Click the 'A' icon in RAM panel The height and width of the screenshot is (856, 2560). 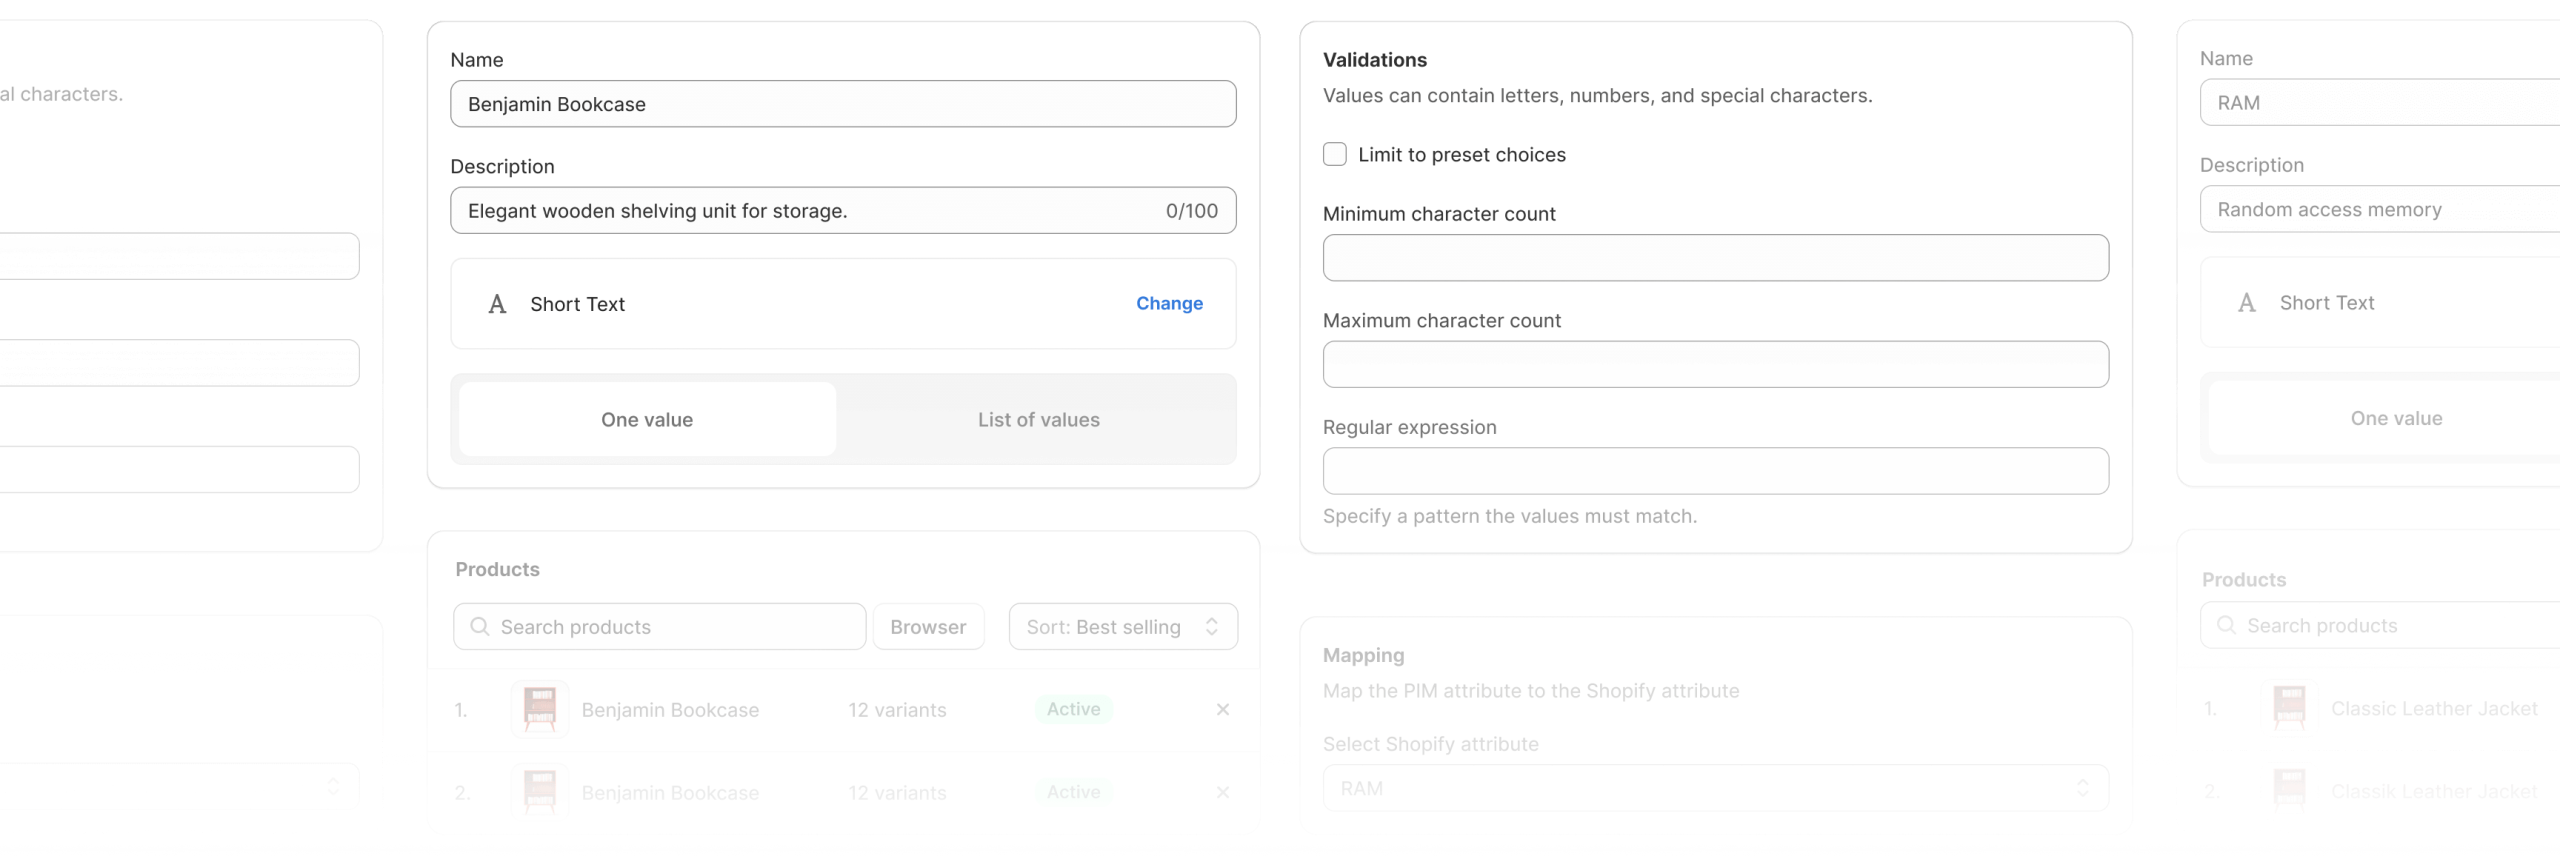2247,303
